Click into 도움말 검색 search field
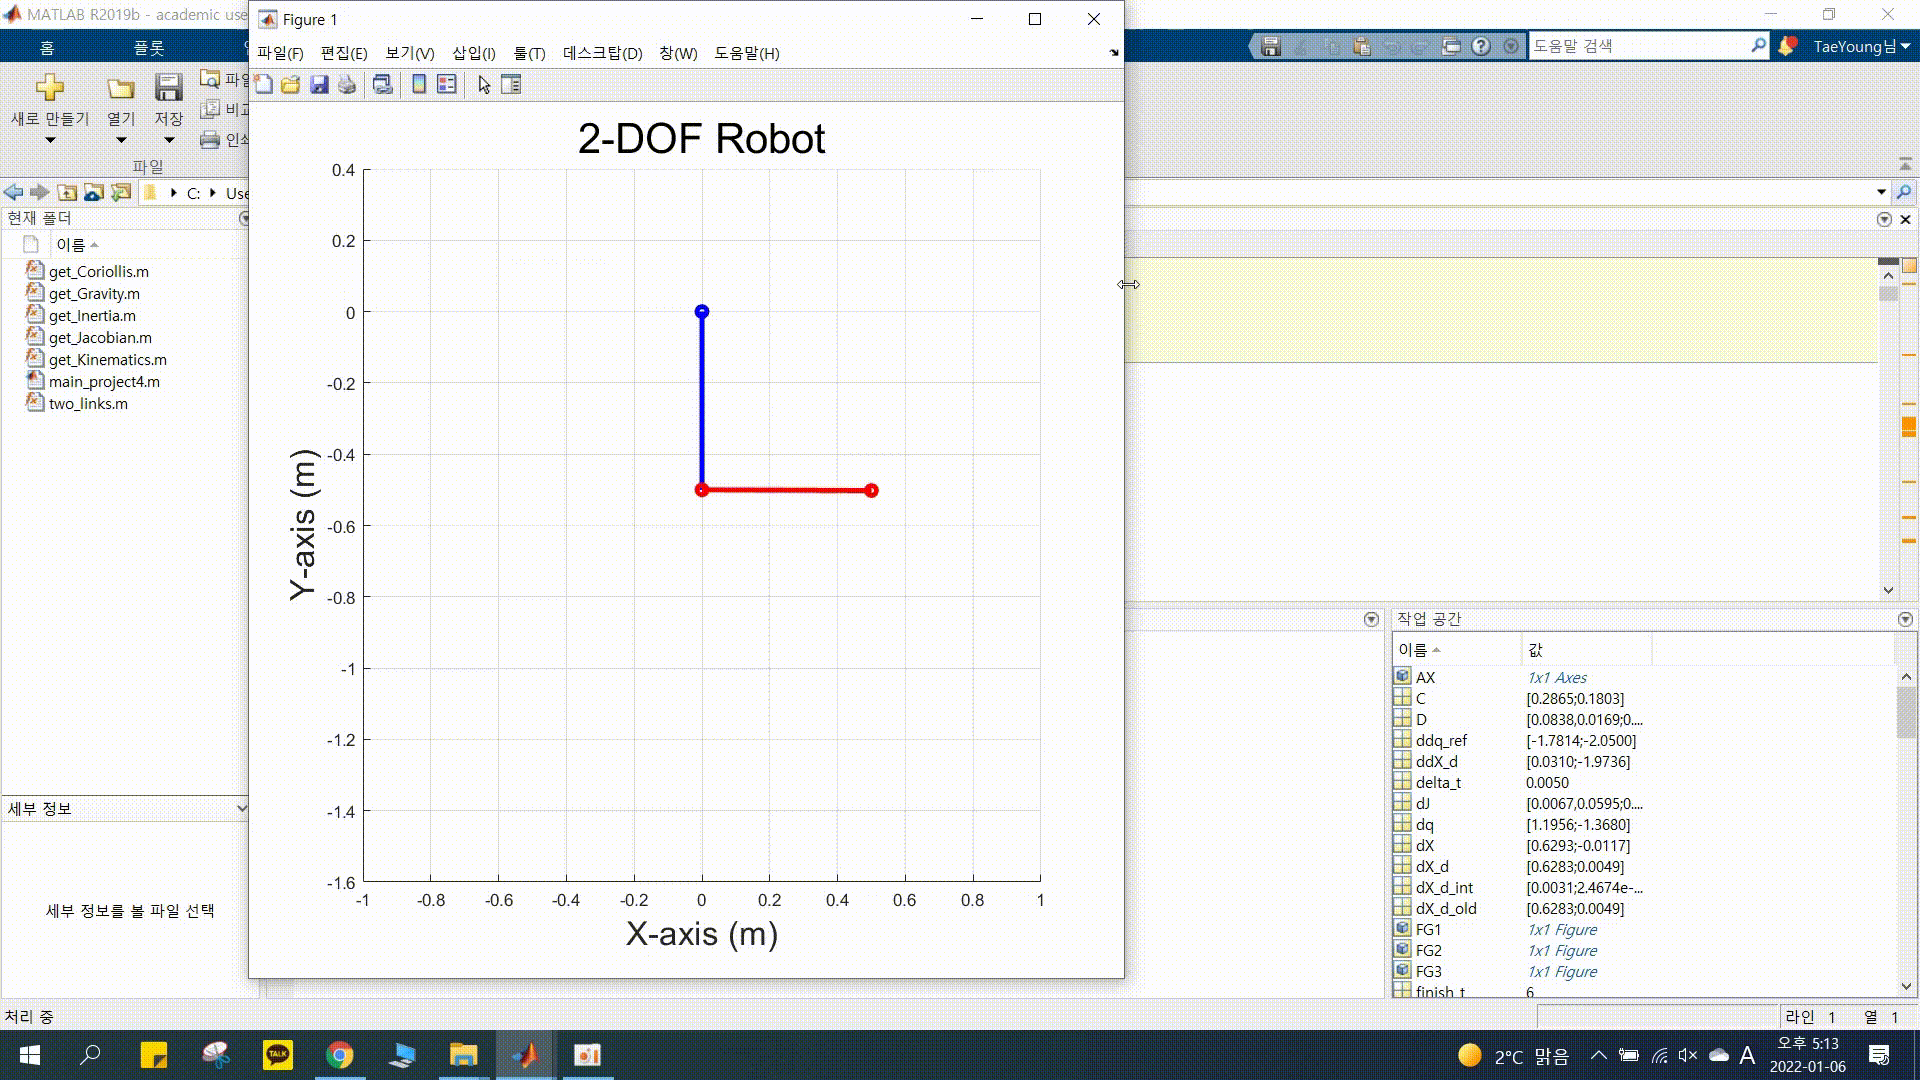The width and height of the screenshot is (1920, 1080). [1639, 46]
